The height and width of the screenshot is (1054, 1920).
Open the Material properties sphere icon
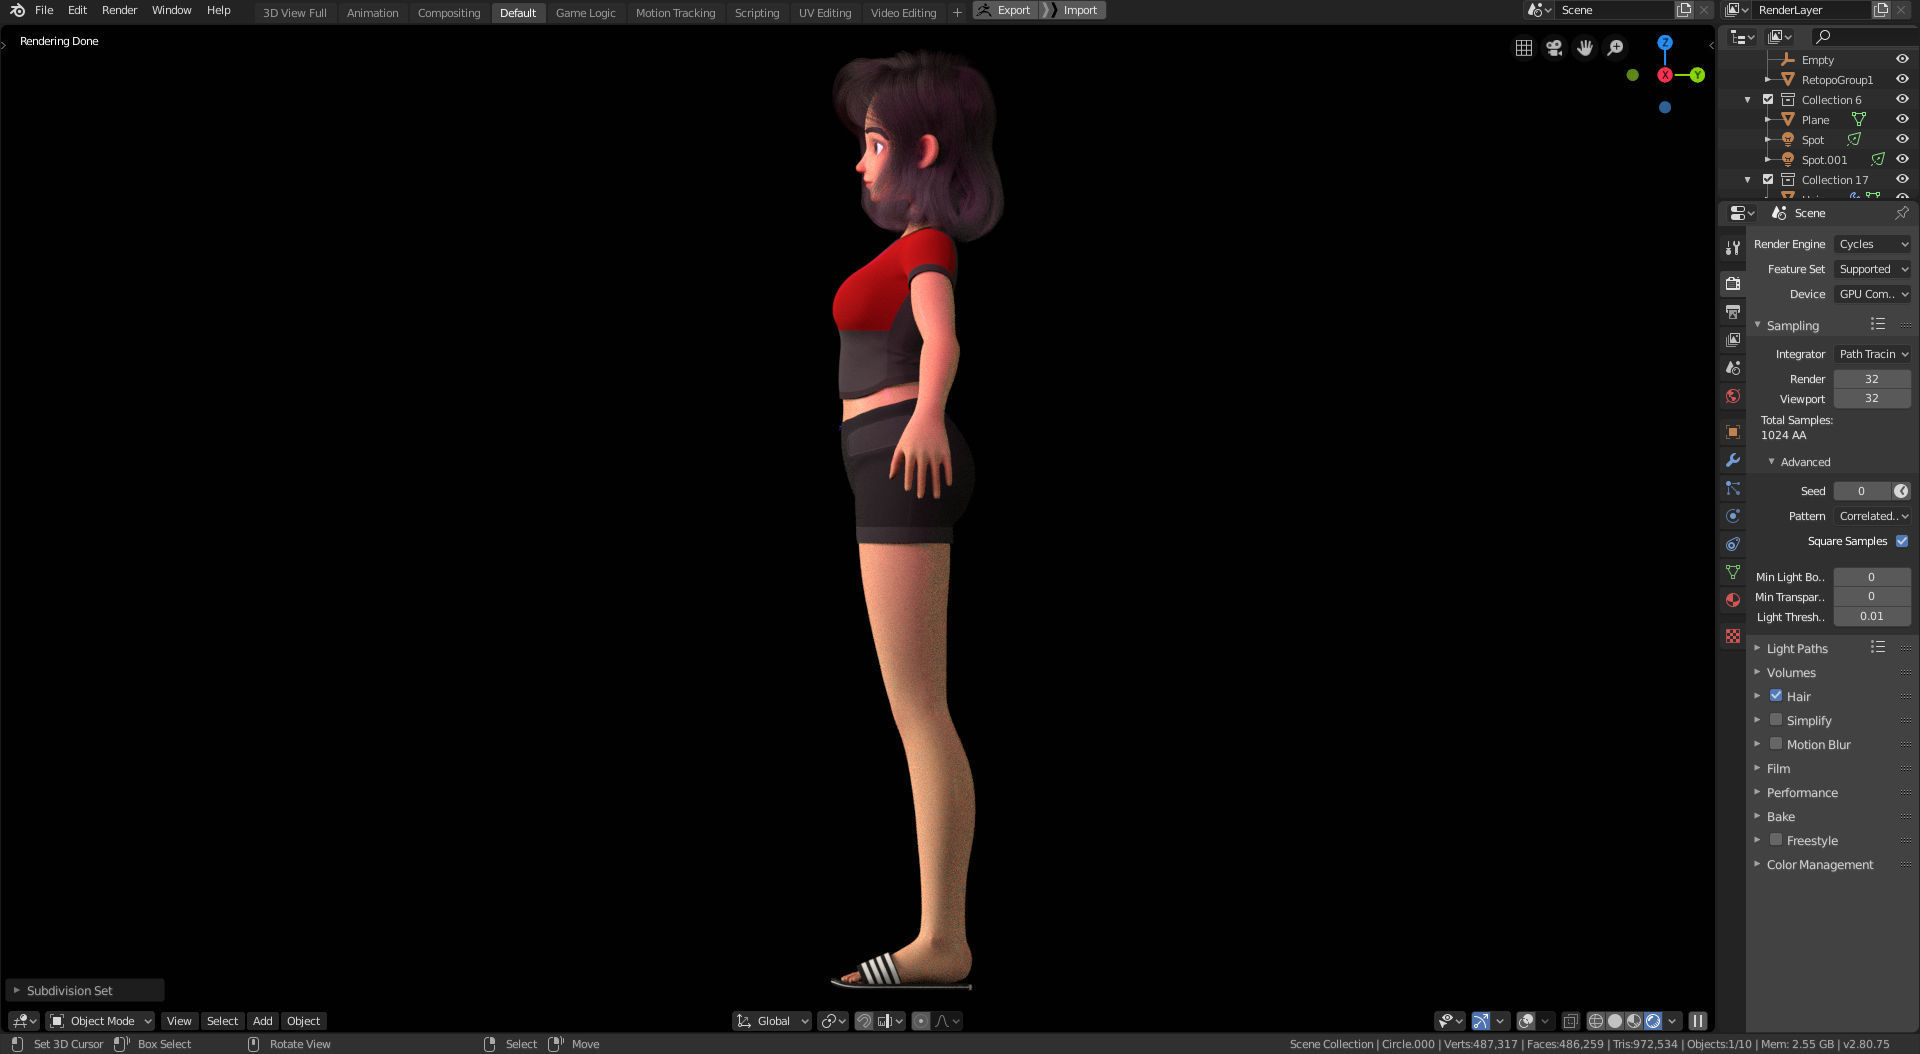click(x=1733, y=600)
